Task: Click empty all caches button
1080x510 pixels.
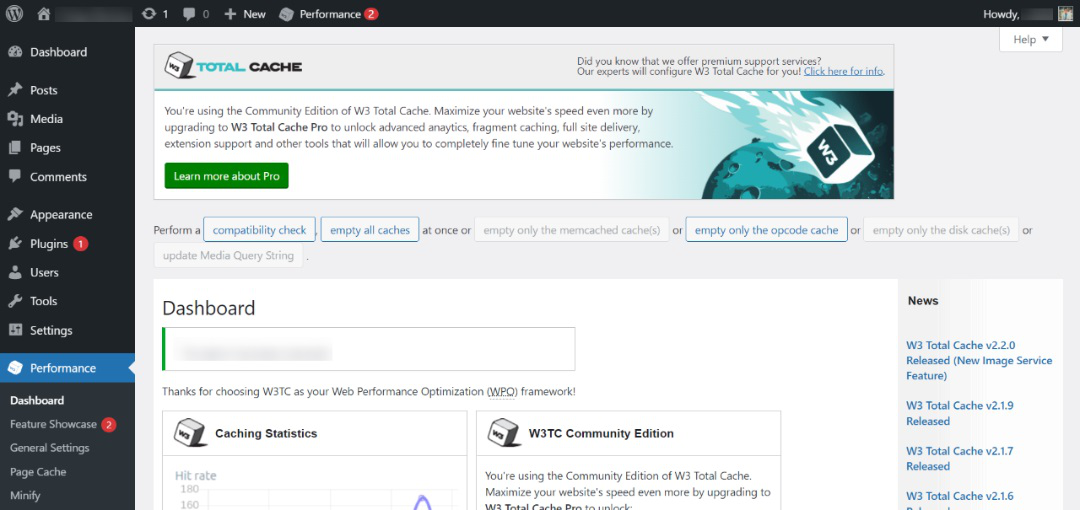Action: pyautogui.click(x=370, y=230)
